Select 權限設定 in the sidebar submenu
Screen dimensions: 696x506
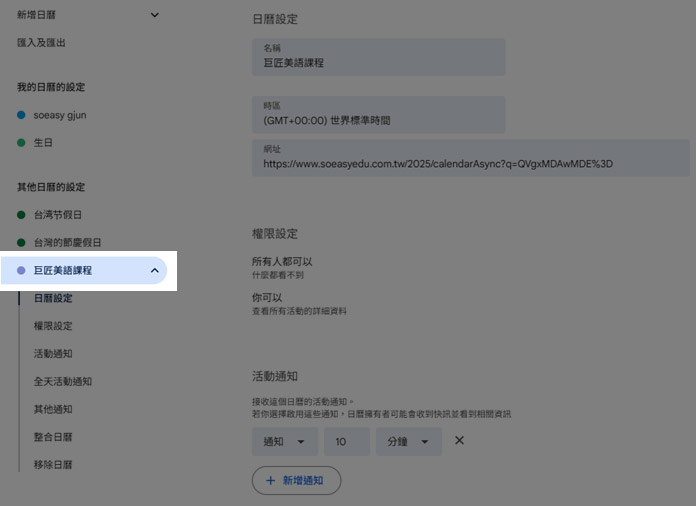click(x=53, y=326)
